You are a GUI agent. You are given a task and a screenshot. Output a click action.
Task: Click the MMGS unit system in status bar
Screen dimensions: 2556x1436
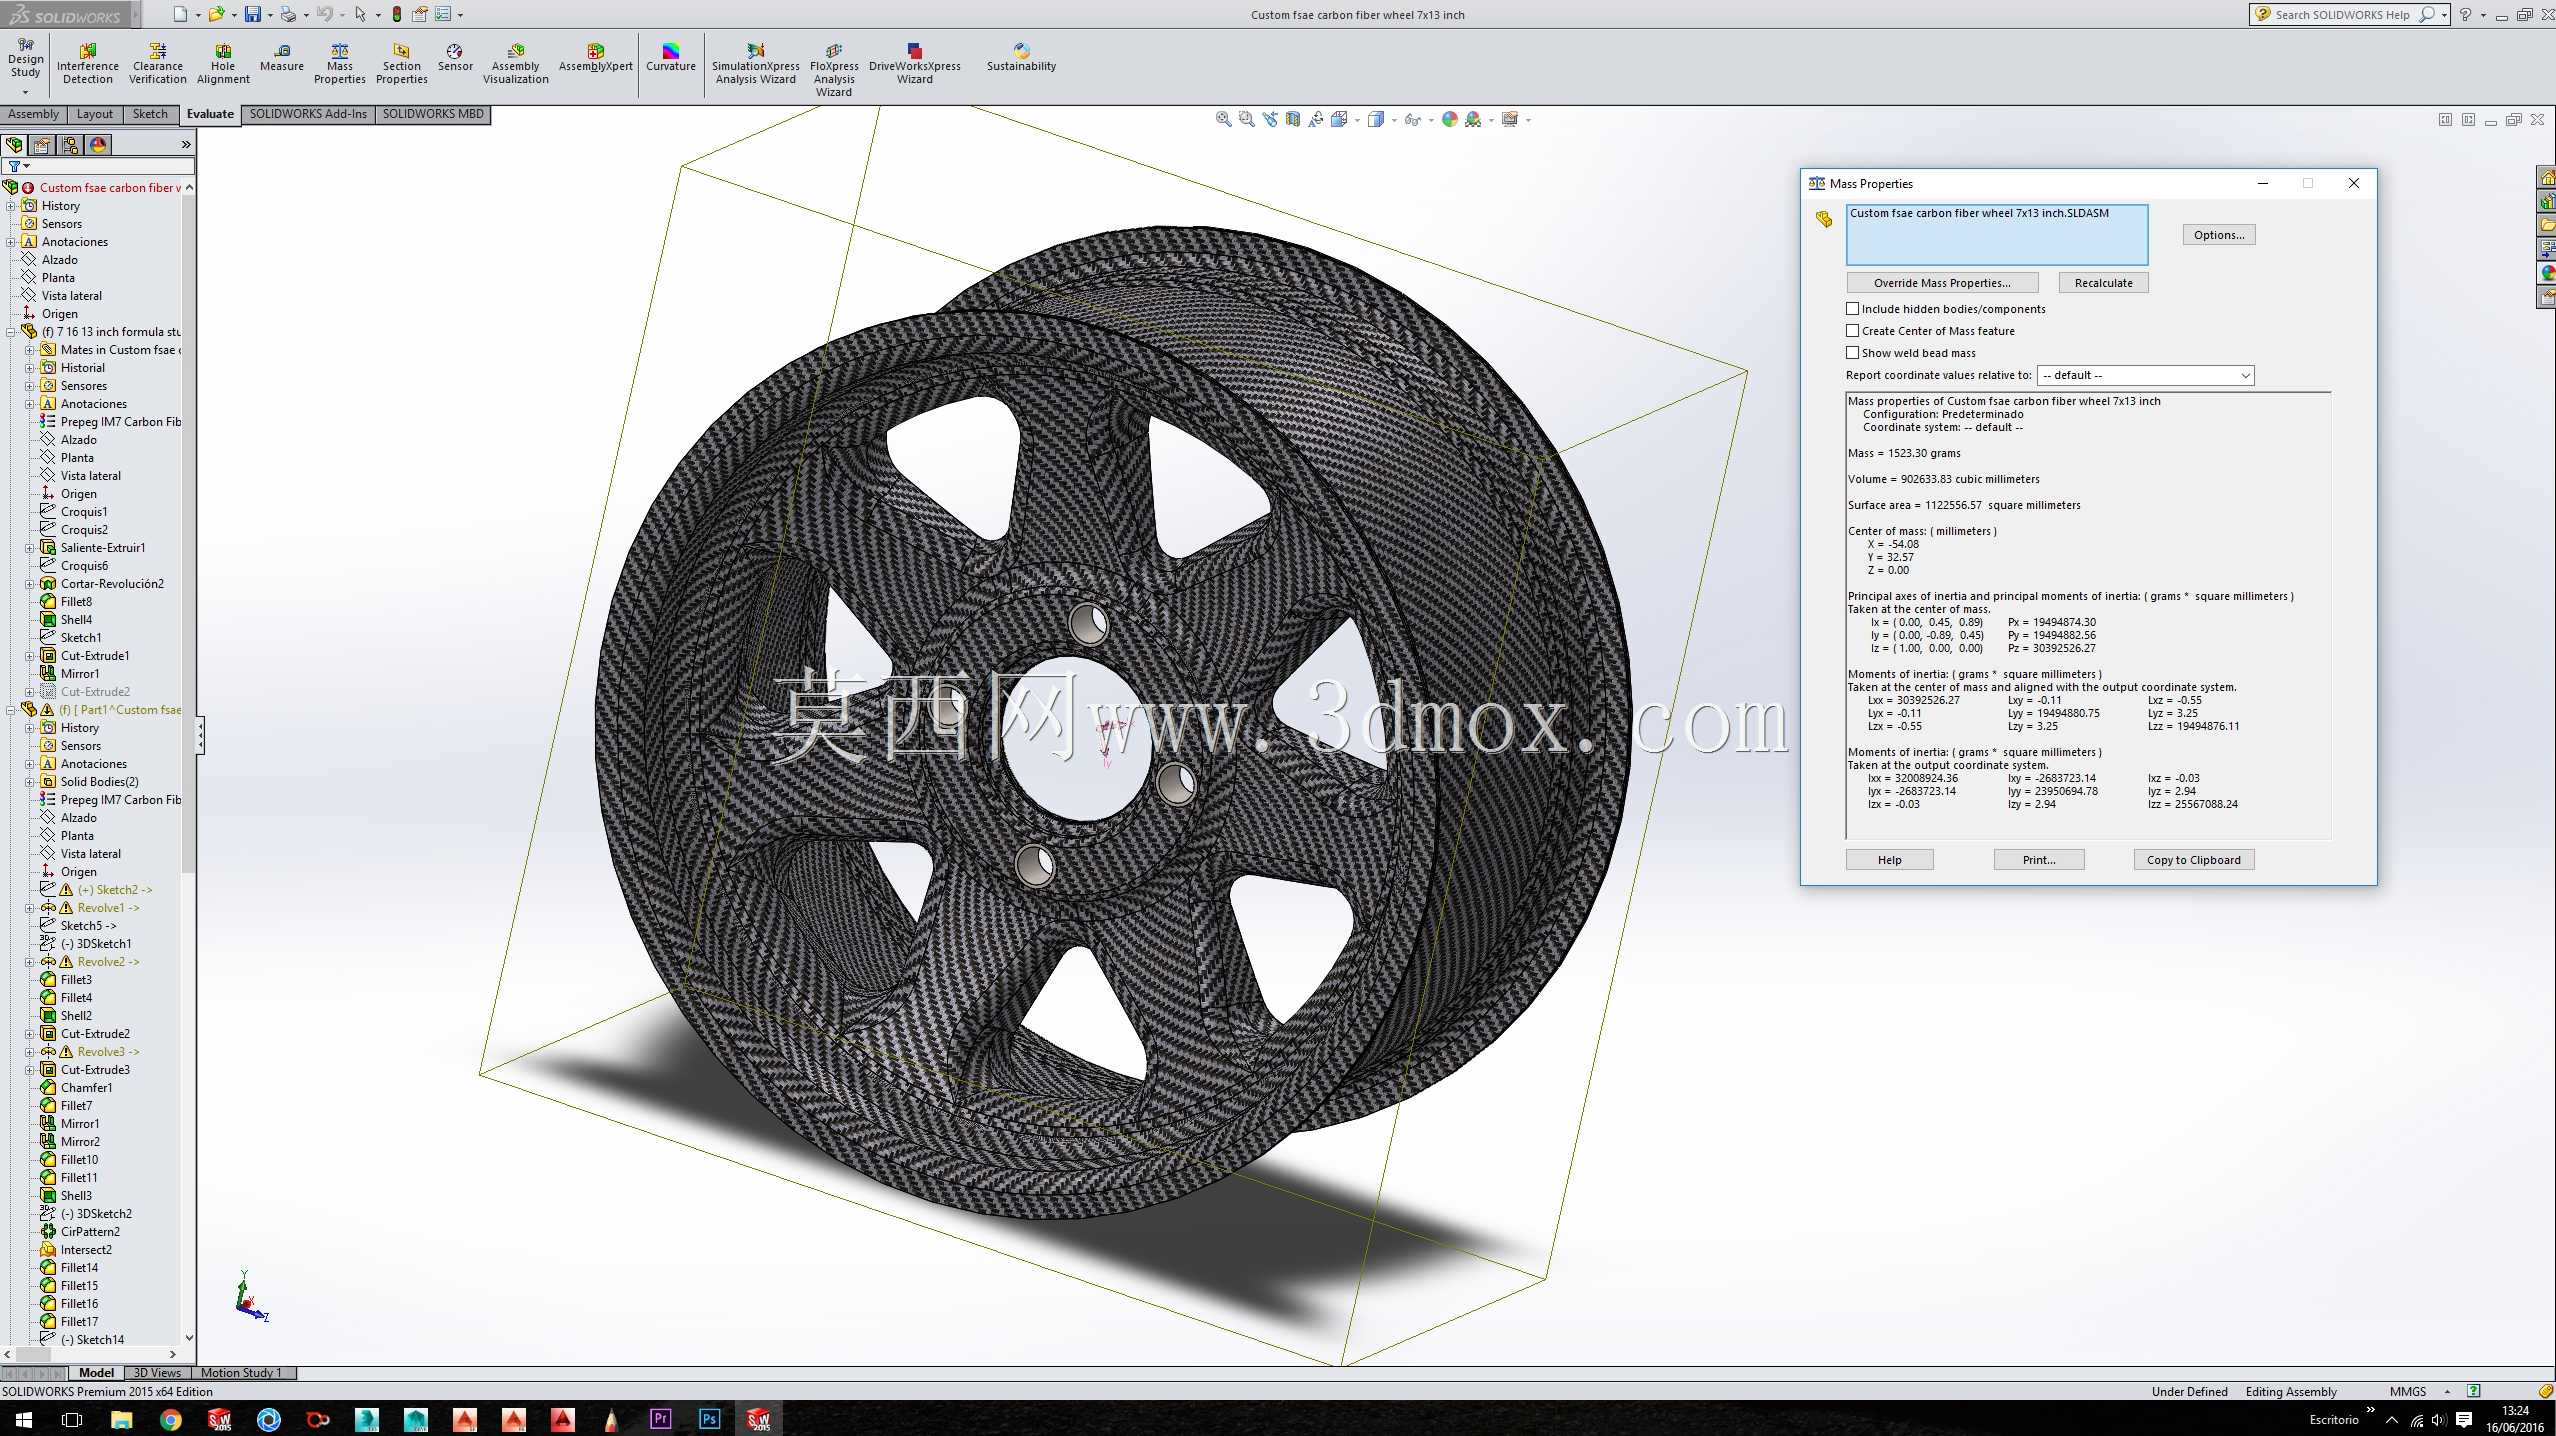click(2408, 1391)
